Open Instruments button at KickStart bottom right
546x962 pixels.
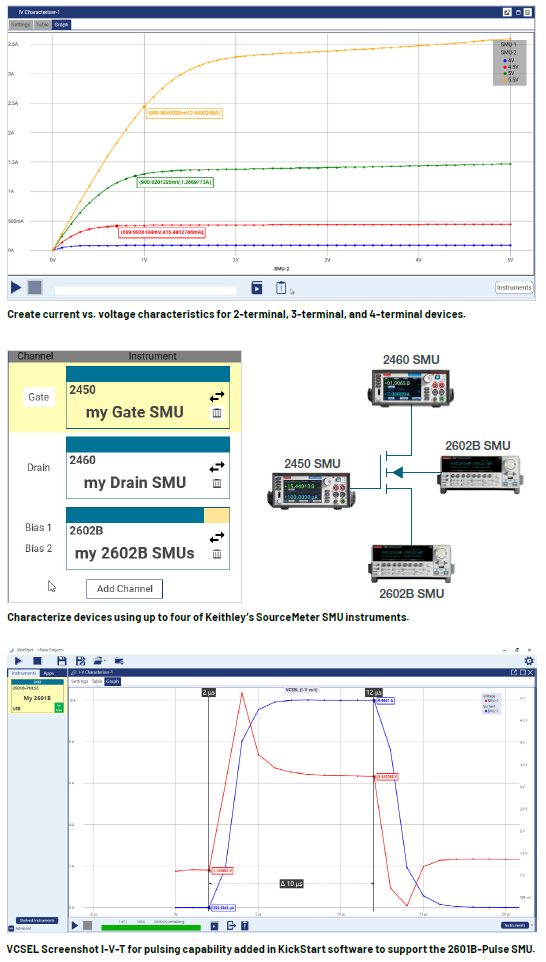point(515,925)
